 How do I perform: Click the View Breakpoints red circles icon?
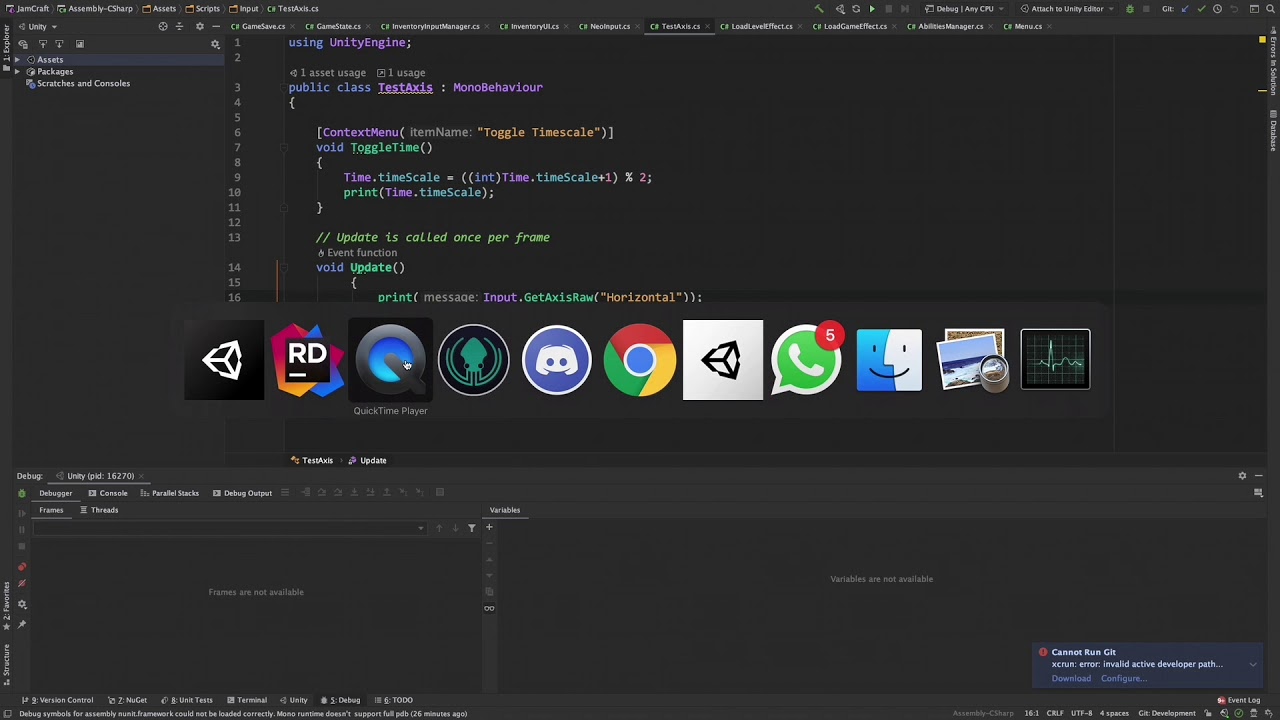(22, 567)
